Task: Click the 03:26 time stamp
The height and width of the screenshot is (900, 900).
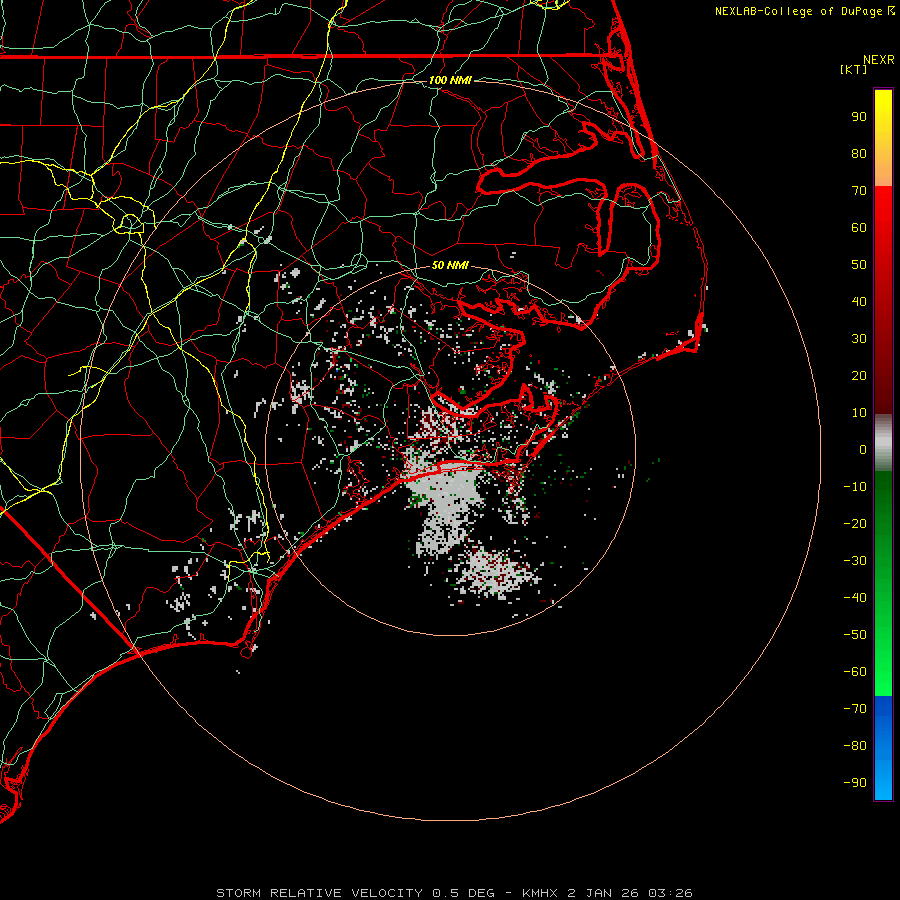Action: 670,893
